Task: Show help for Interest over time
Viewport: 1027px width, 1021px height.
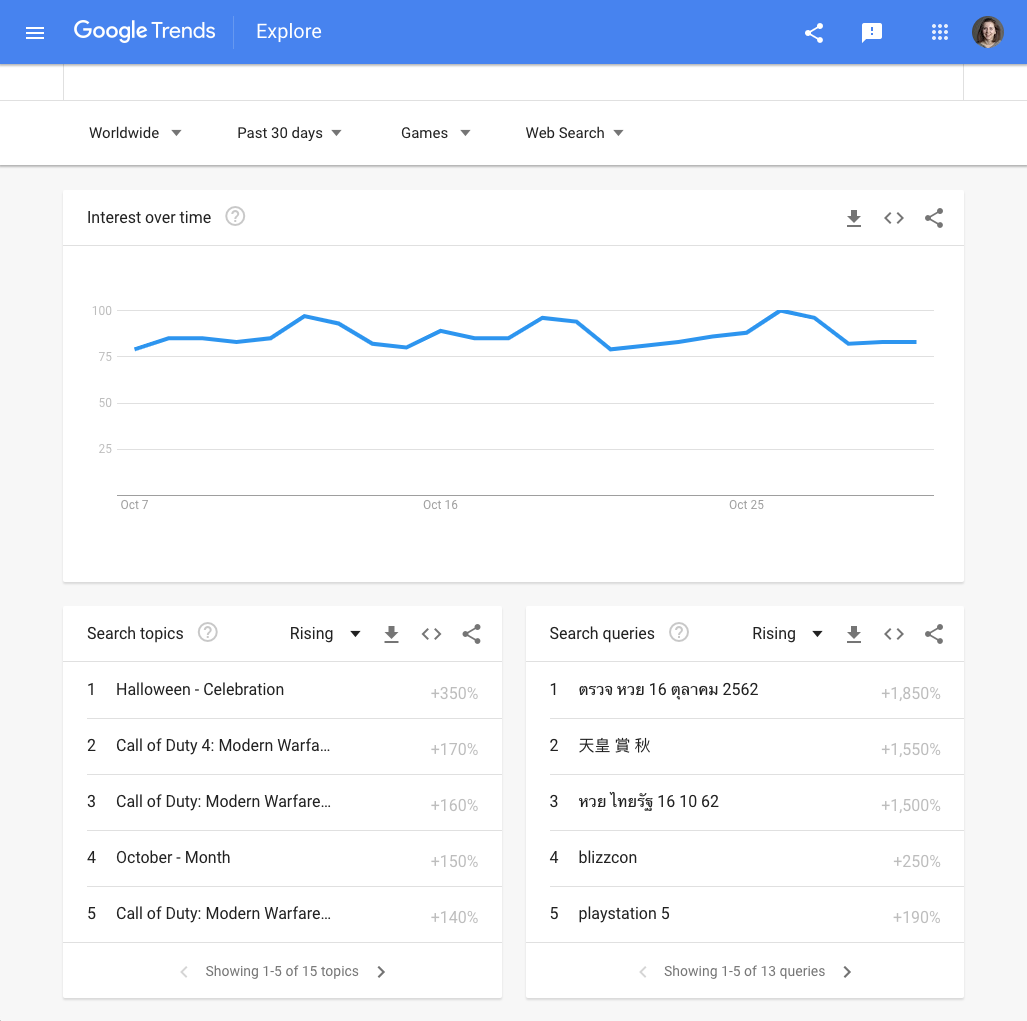Action: (235, 216)
